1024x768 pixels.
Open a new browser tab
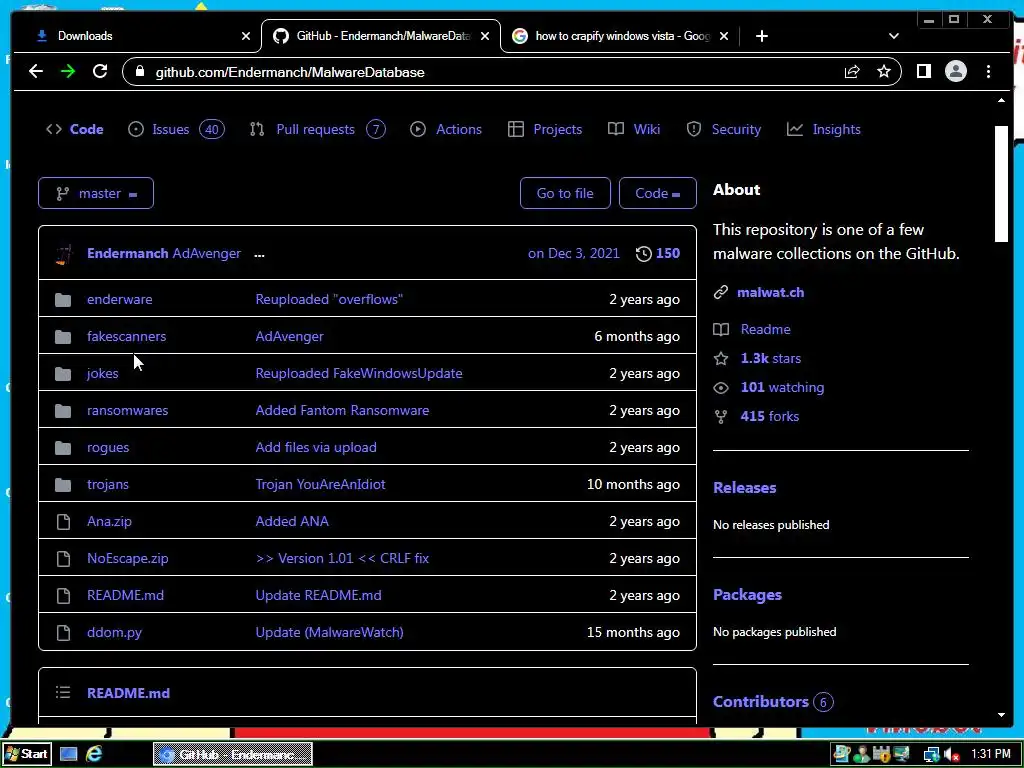click(761, 36)
